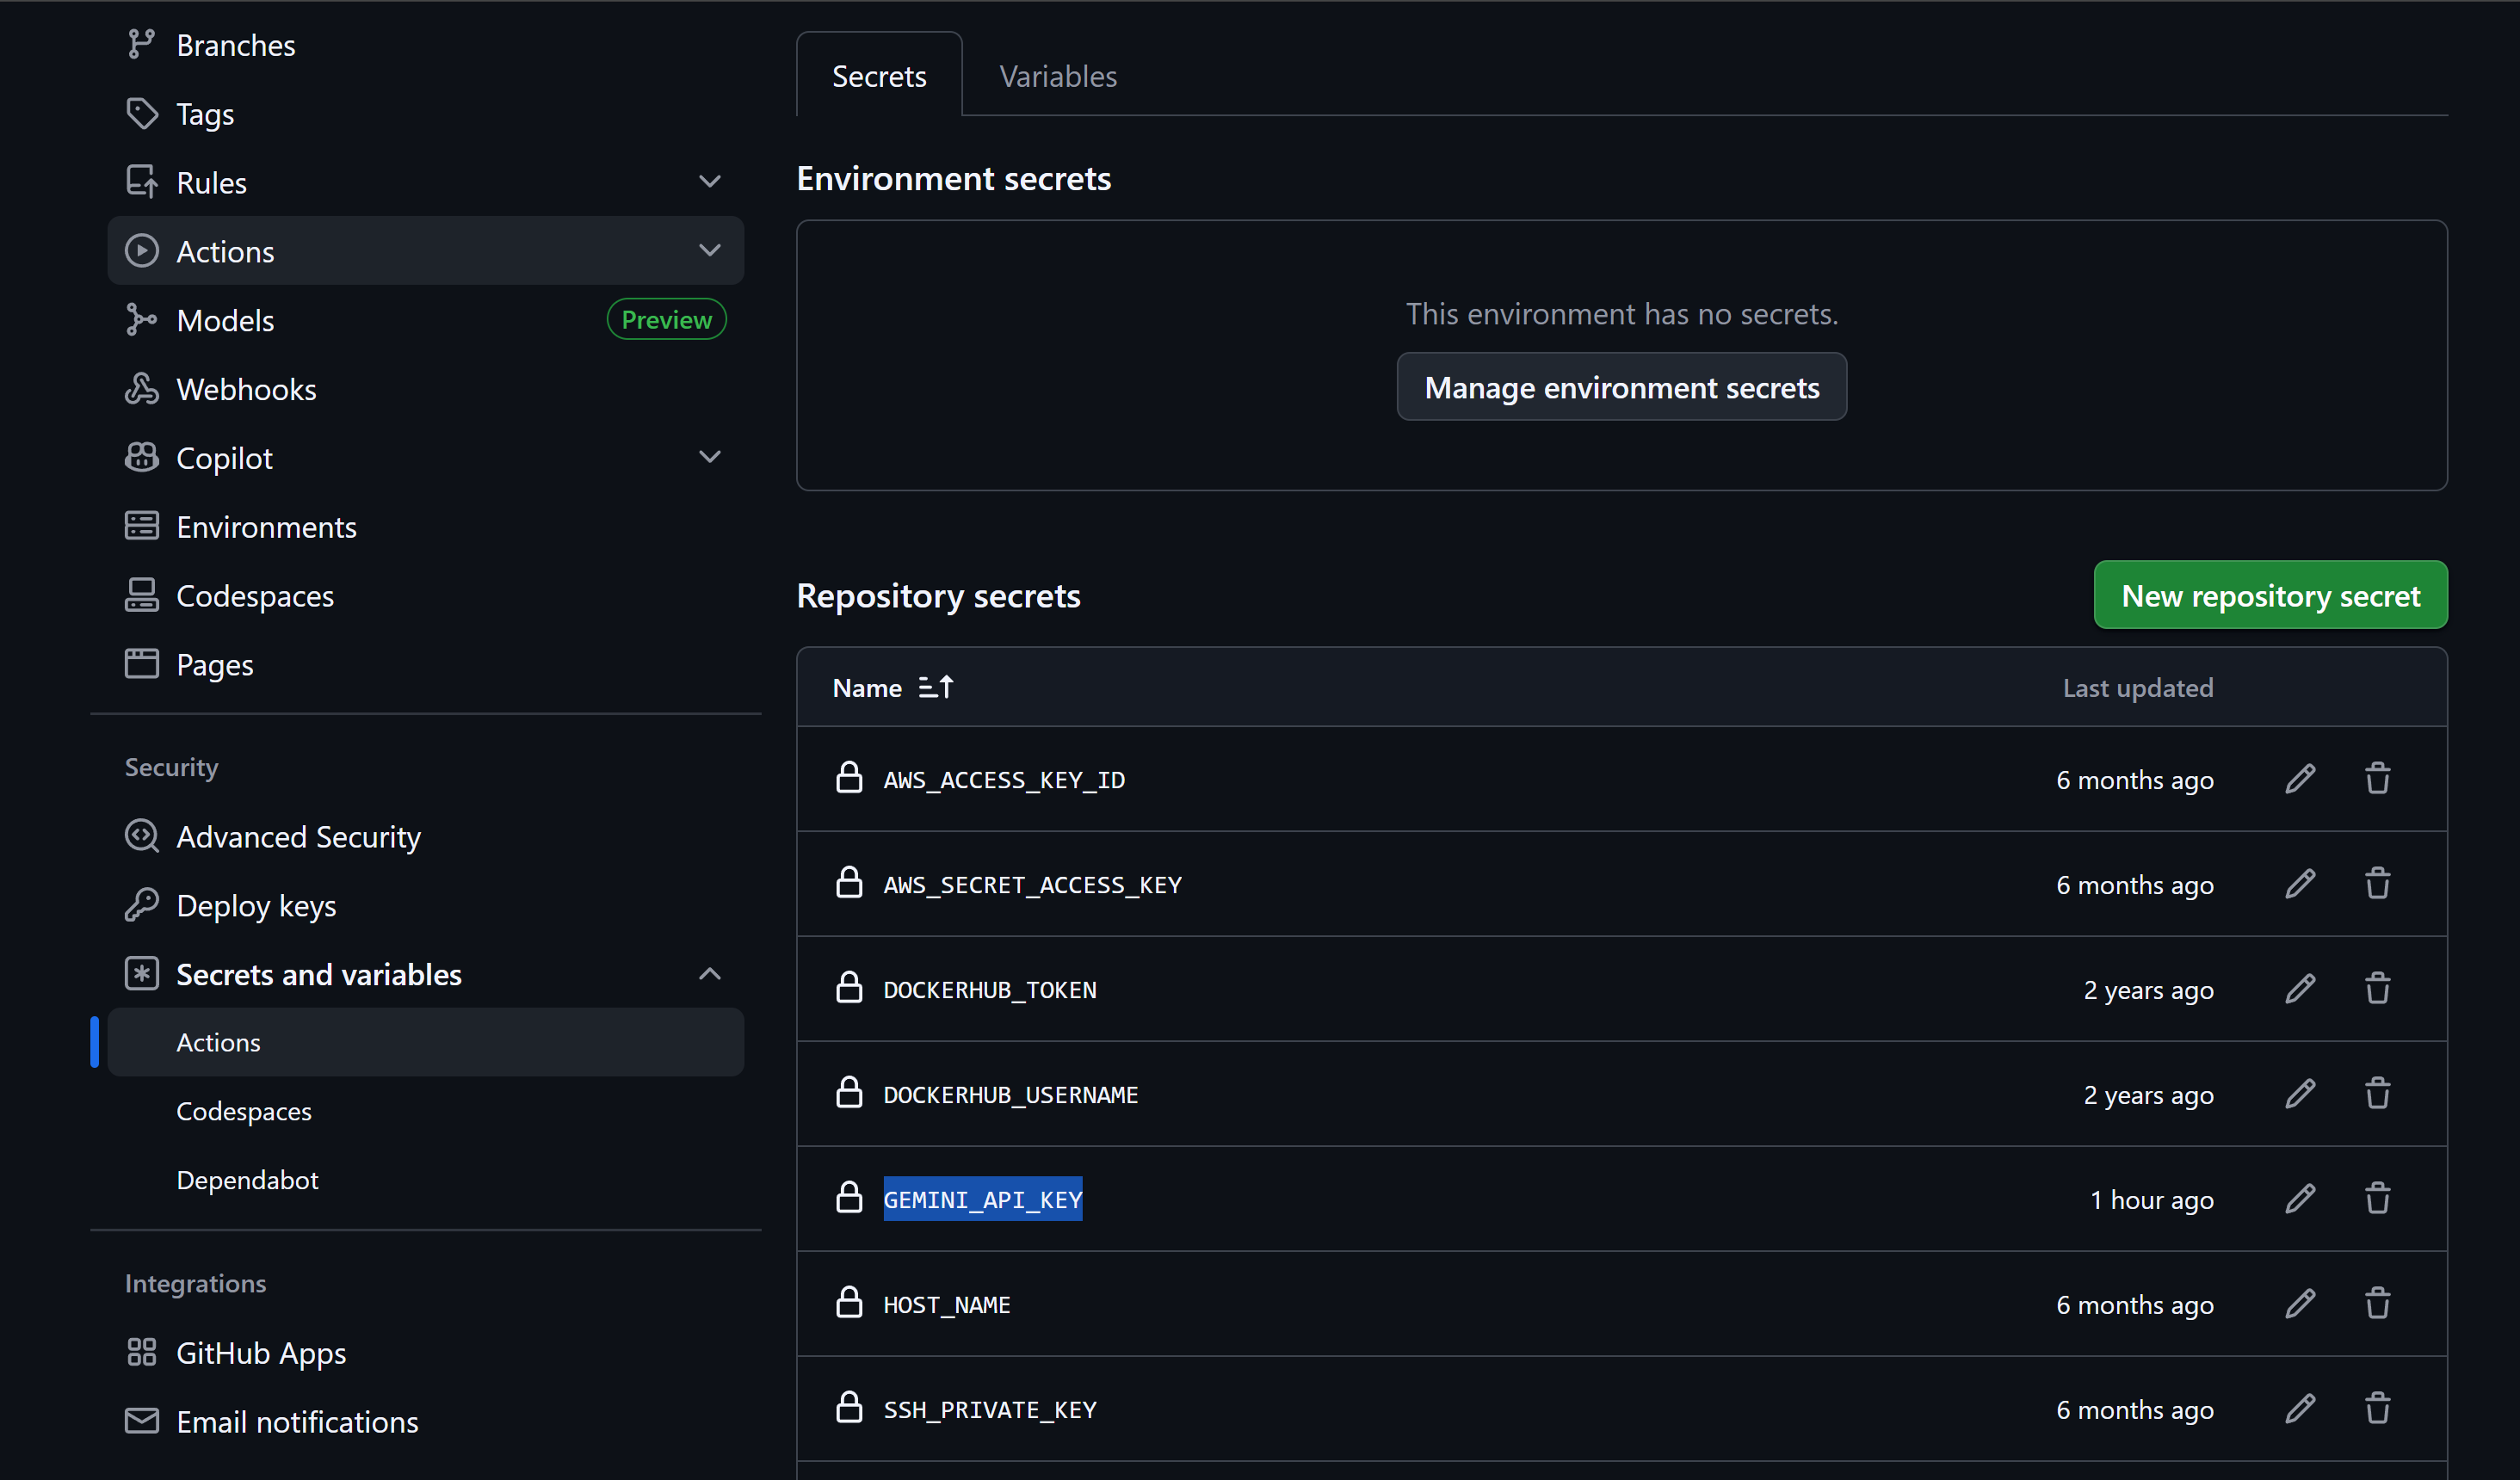Viewport: 2520px width, 1480px height.
Task: Click the highlighted GEMINI_API_KEY name
Action: tap(983, 1199)
